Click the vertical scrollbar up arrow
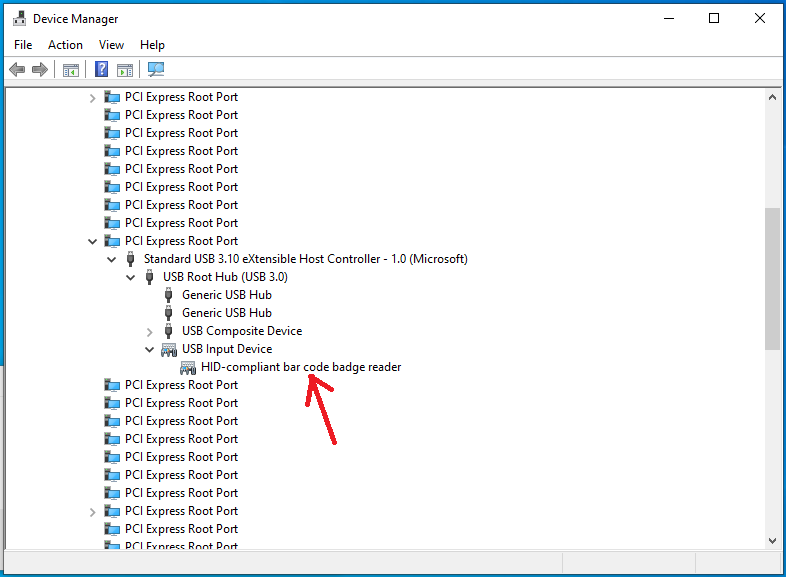The image size is (786, 577). 772,97
